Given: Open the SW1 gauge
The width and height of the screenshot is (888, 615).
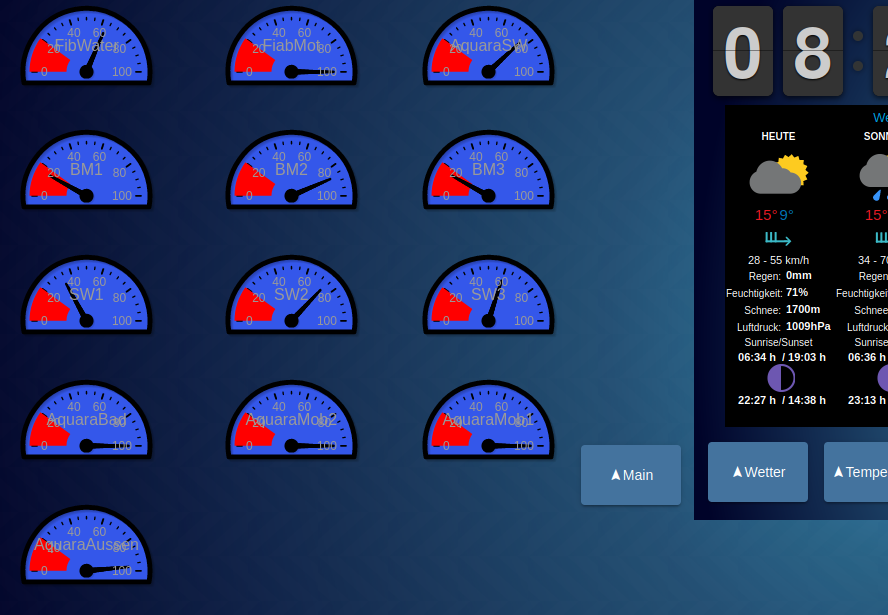Looking at the screenshot, I should pos(87,295).
